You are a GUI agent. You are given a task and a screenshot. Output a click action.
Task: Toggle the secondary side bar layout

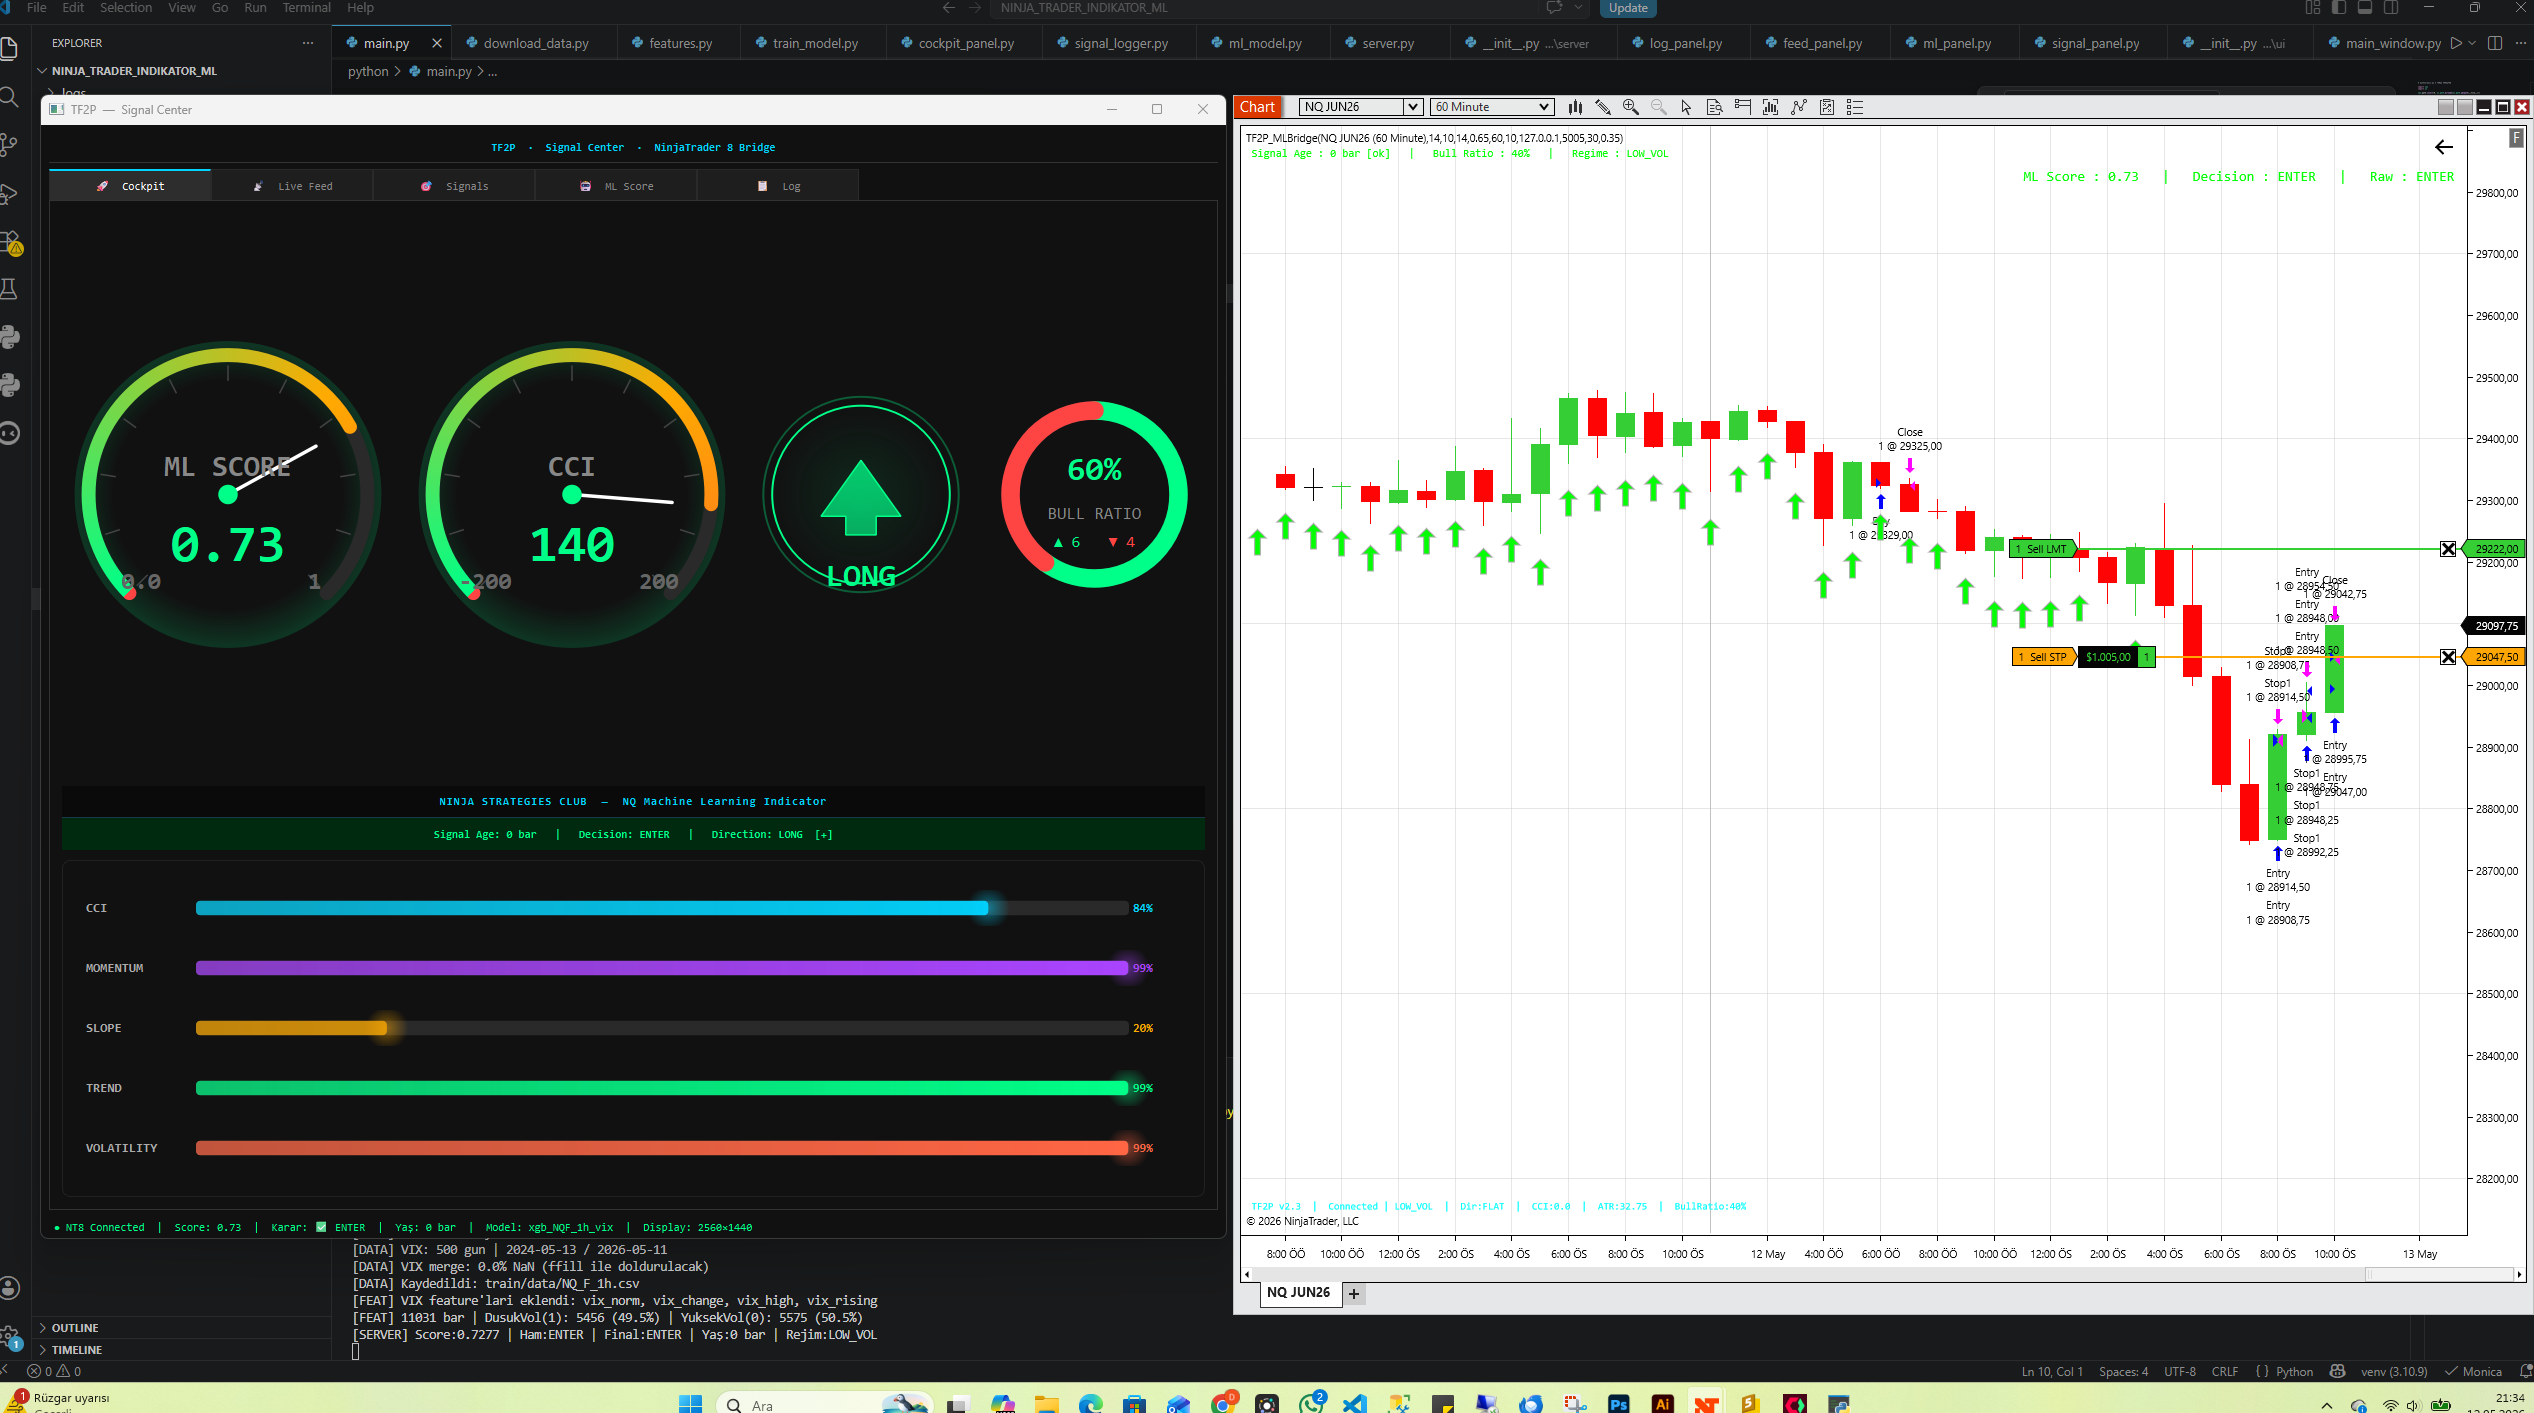tap(2391, 8)
